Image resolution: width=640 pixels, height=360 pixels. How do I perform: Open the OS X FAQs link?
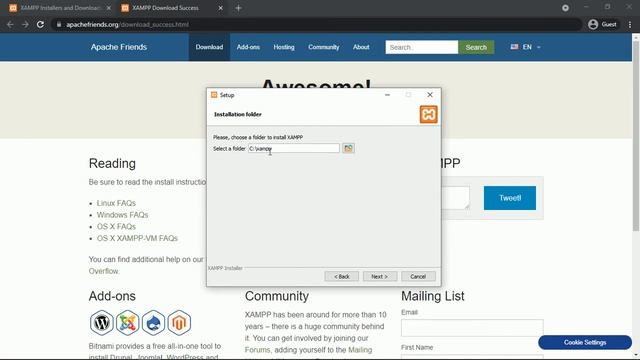[116, 227]
